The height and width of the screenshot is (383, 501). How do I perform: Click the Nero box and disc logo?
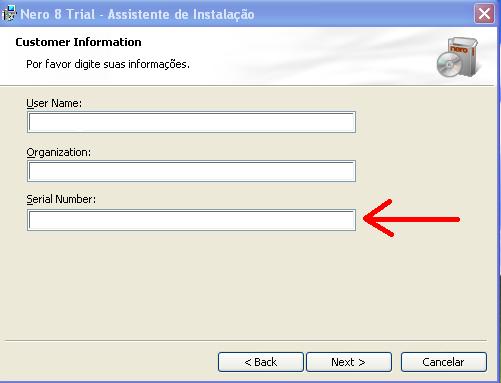click(x=458, y=57)
